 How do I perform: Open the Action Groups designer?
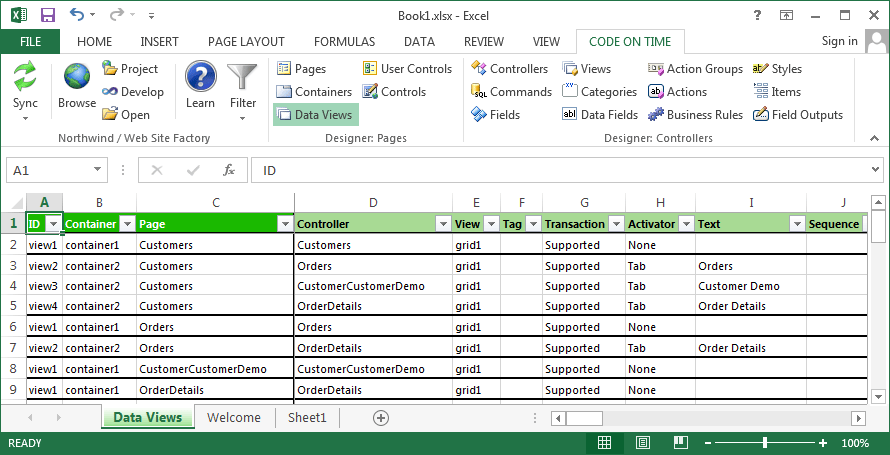coord(696,69)
